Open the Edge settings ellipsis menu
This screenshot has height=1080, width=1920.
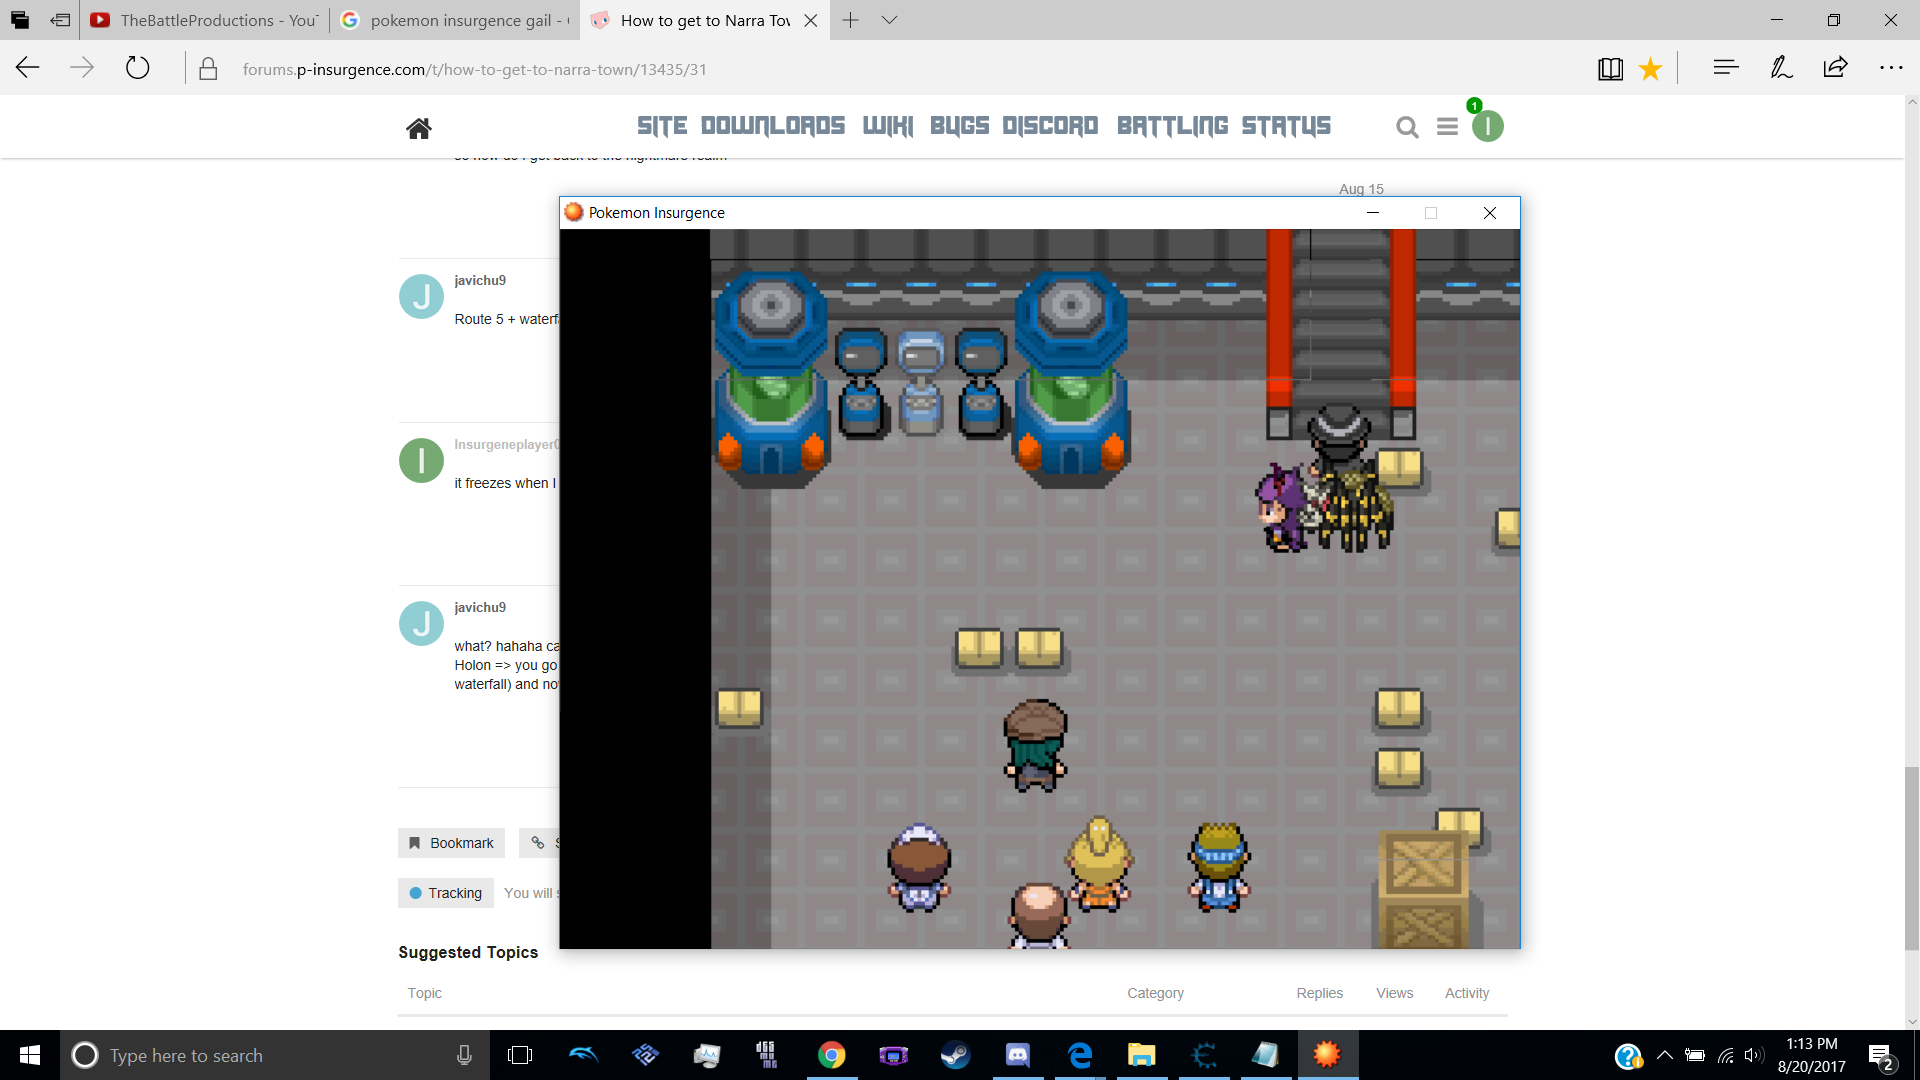[x=1891, y=68]
